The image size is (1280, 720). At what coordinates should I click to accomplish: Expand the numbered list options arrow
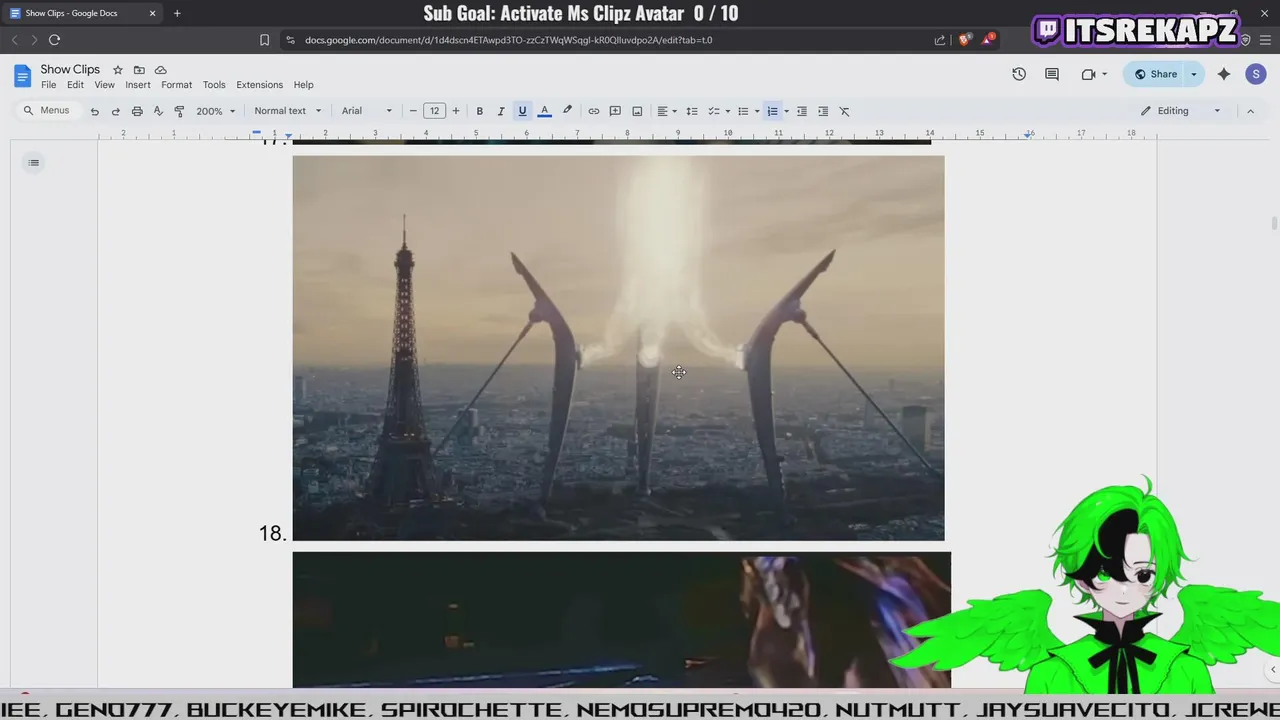coord(786,111)
